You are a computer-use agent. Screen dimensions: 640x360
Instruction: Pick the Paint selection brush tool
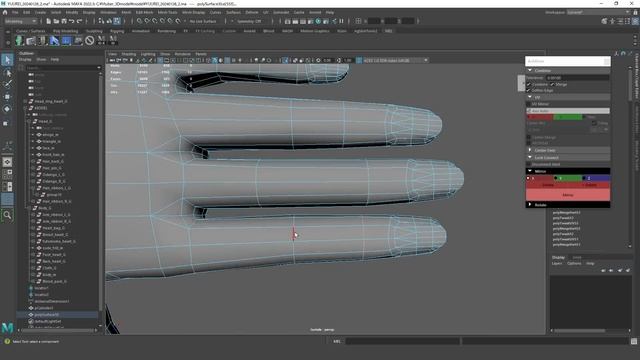(x=7, y=84)
